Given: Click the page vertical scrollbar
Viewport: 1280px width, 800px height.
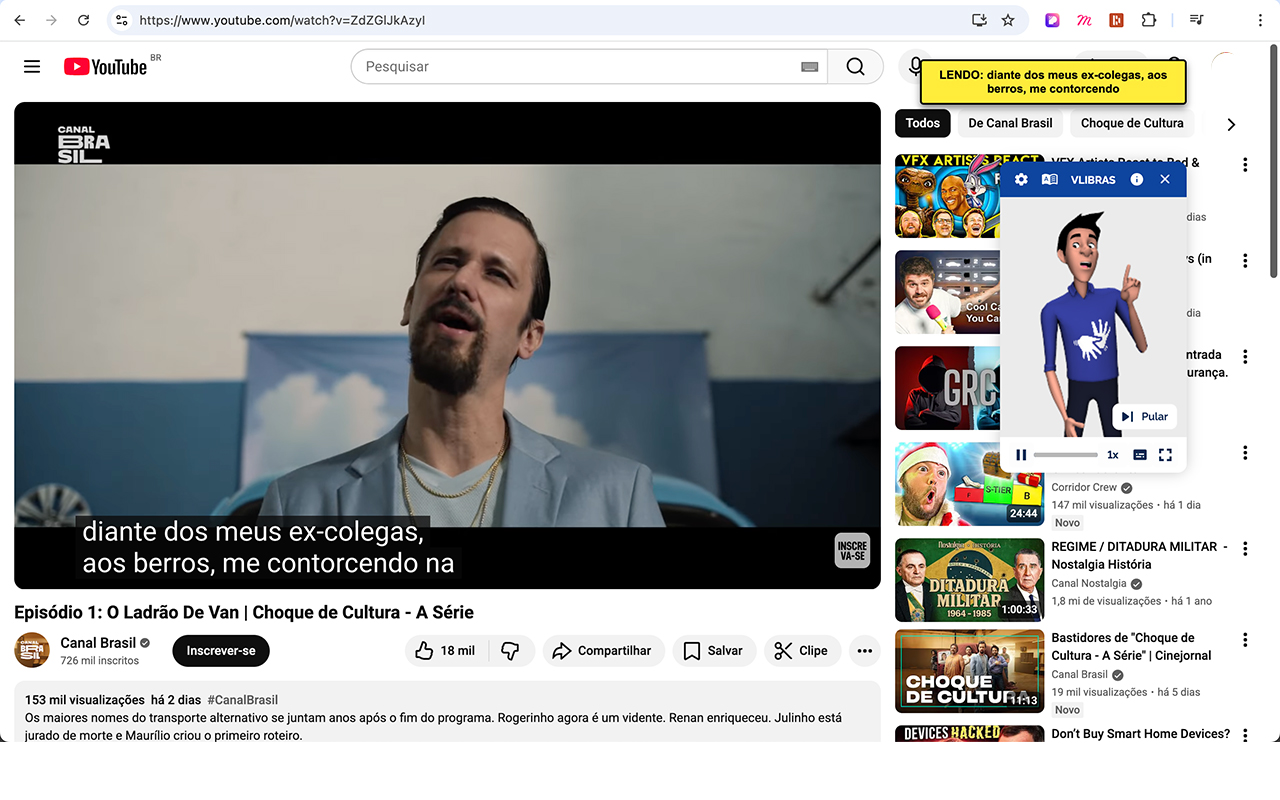Looking at the screenshot, I should point(1273,160).
